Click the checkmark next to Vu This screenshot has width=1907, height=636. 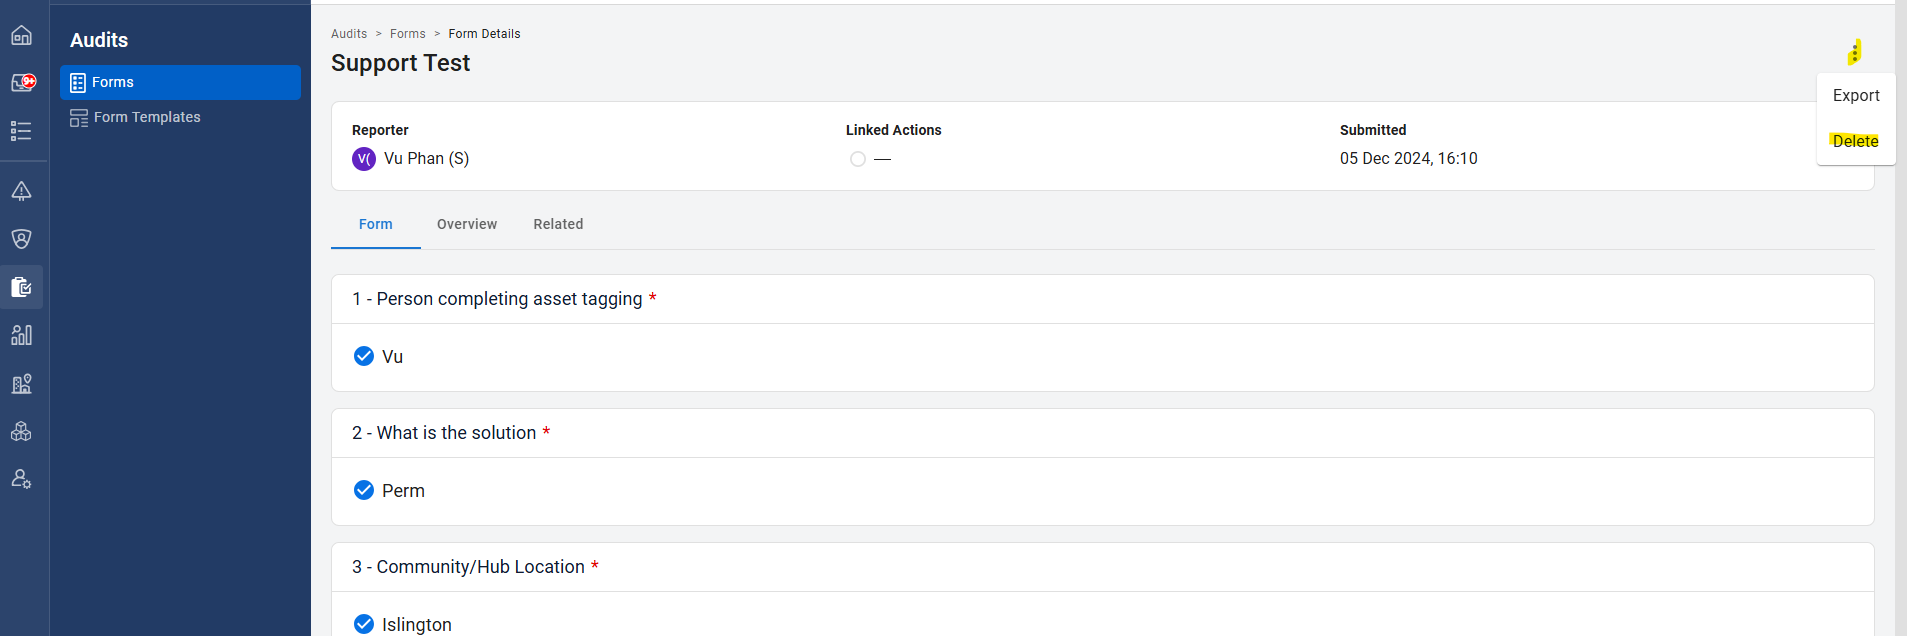[x=364, y=357]
